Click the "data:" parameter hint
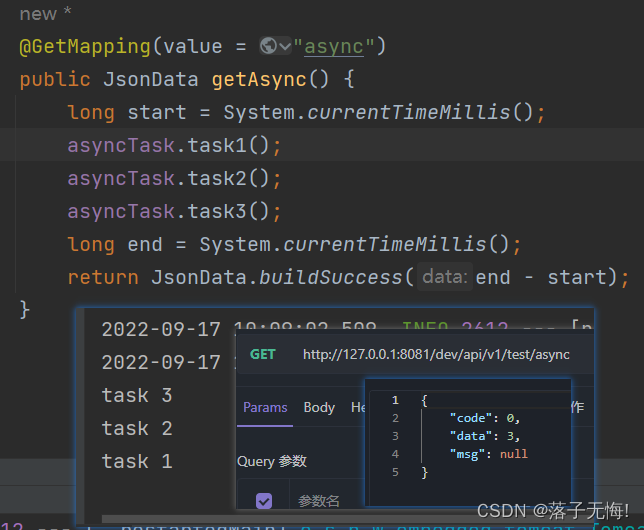Viewport: 644px width, 530px height. click(445, 277)
